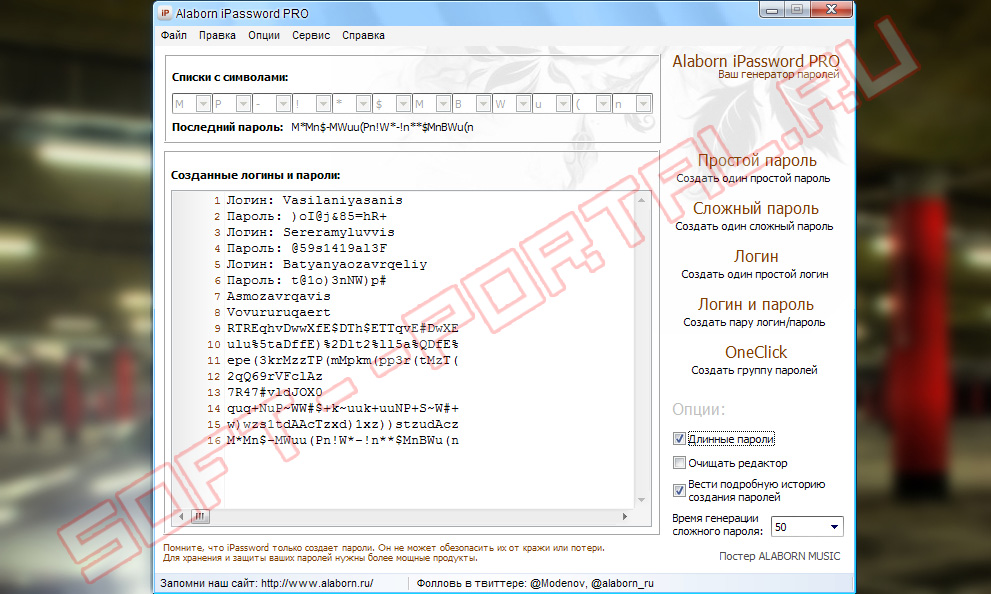Click editor line 14 starting with 'quq+NuP'

(343, 408)
